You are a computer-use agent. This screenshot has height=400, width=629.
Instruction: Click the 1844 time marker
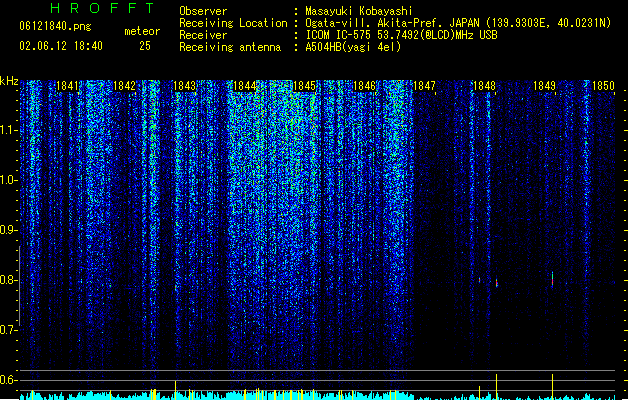[244, 86]
